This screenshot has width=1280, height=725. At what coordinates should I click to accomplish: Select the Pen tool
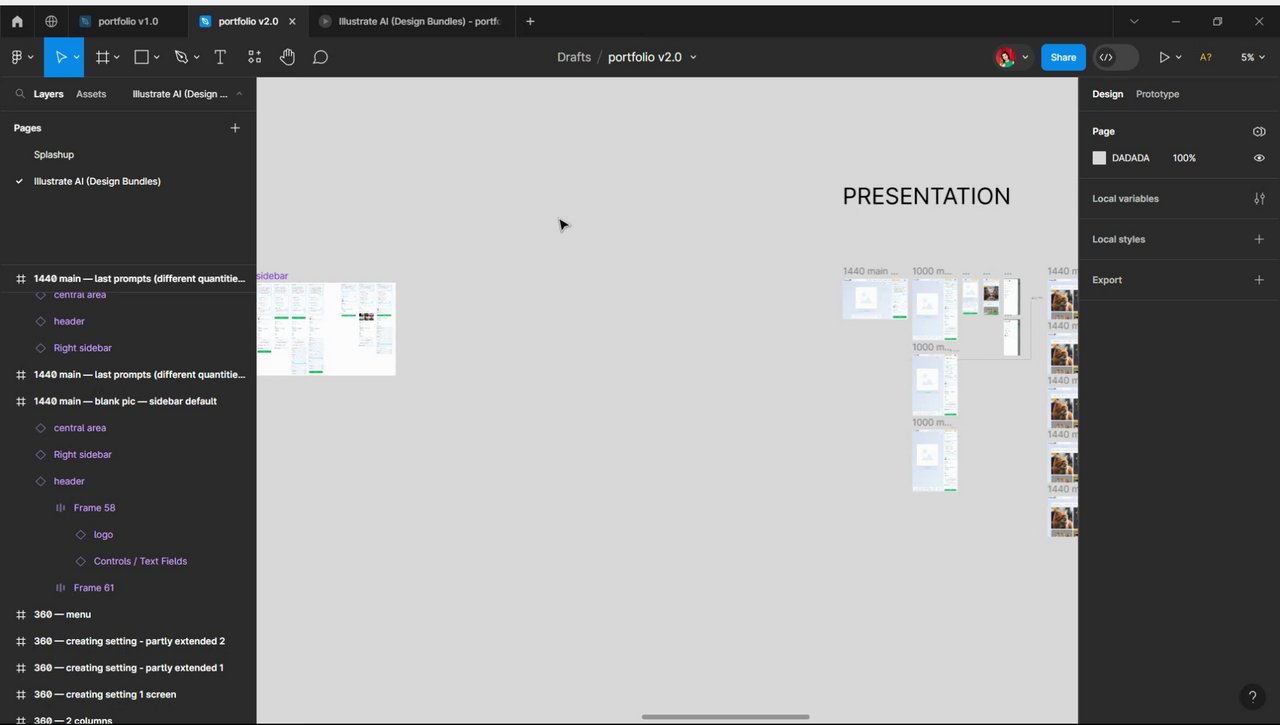[181, 57]
